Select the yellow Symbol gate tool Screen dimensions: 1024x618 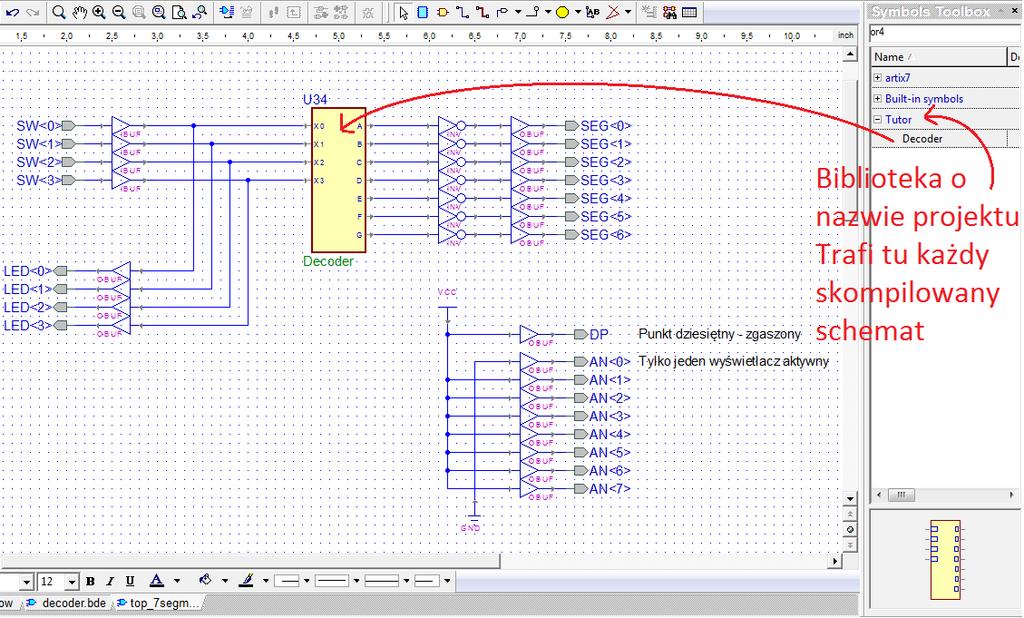pyautogui.click(x=442, y=12)
